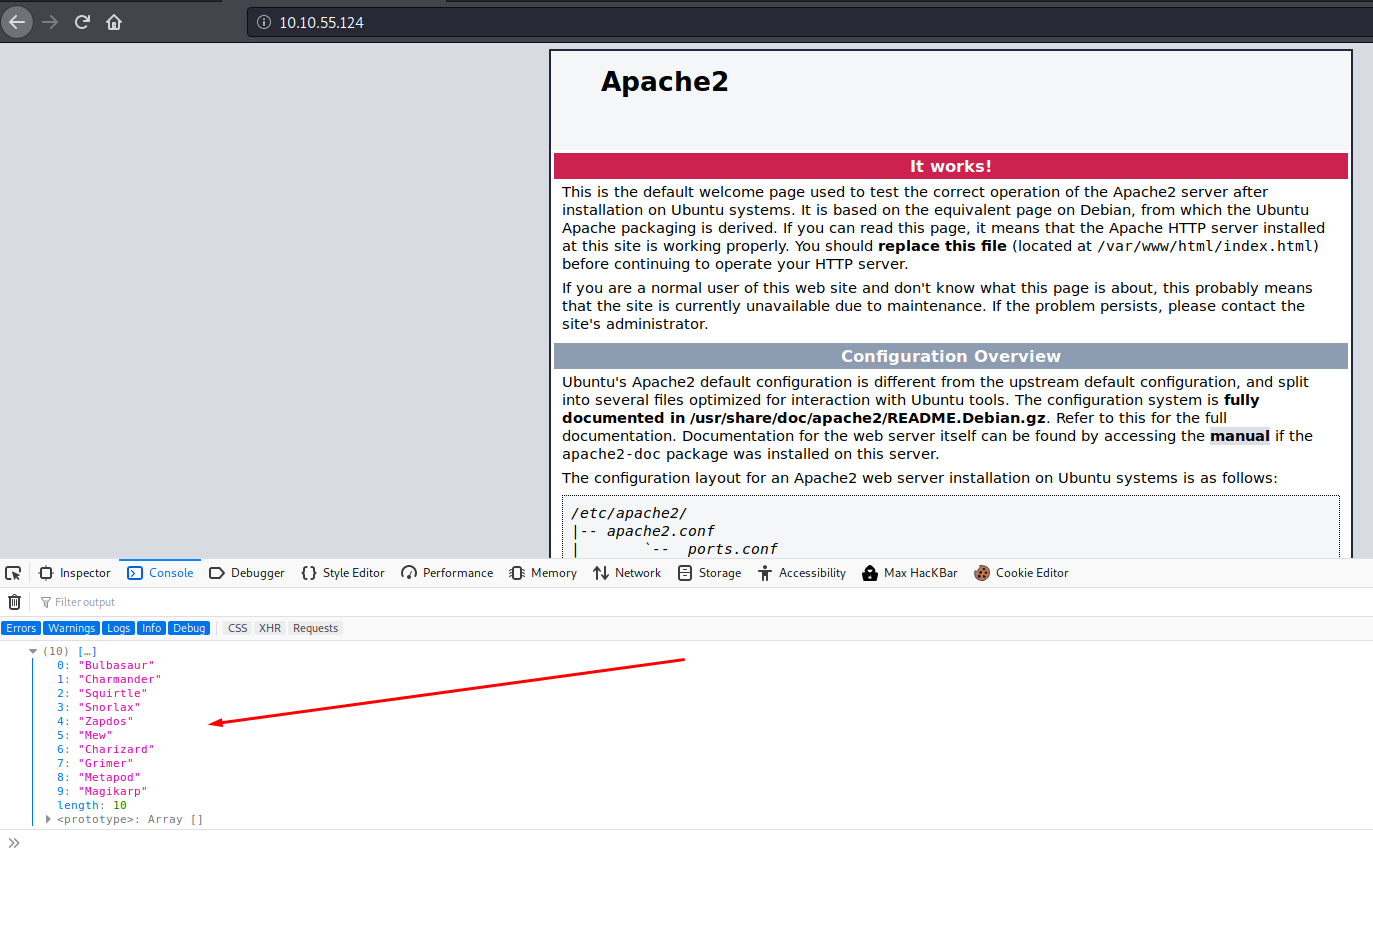Expand the Array prototype entry

[x=47, y=819]
